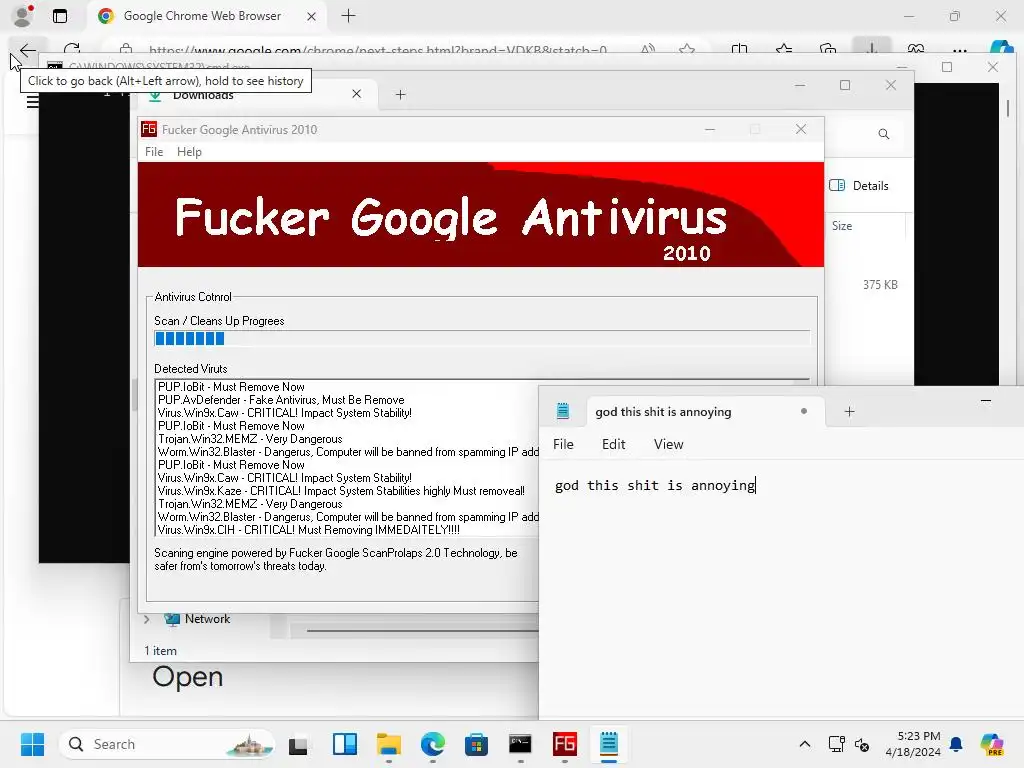Viewport: 1024px width, 768px height.
Task: Open File menu in Fucker Google Antivirus
Action: click(x=154, y=152)
